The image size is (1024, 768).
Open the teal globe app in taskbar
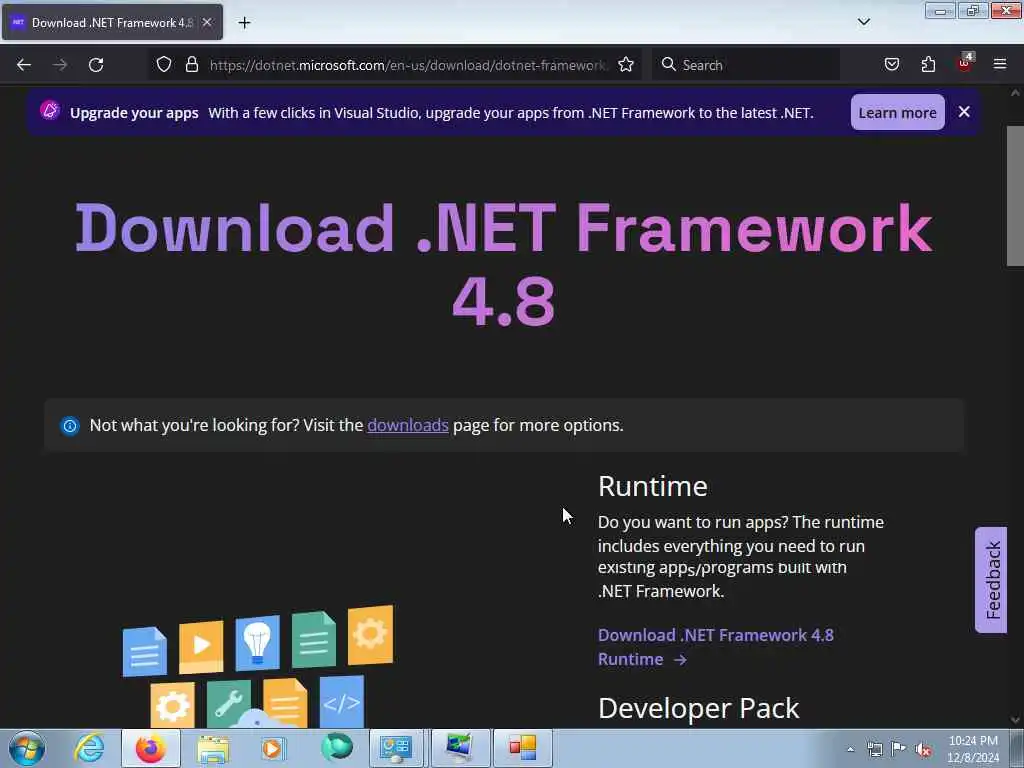tap(336, 748)
